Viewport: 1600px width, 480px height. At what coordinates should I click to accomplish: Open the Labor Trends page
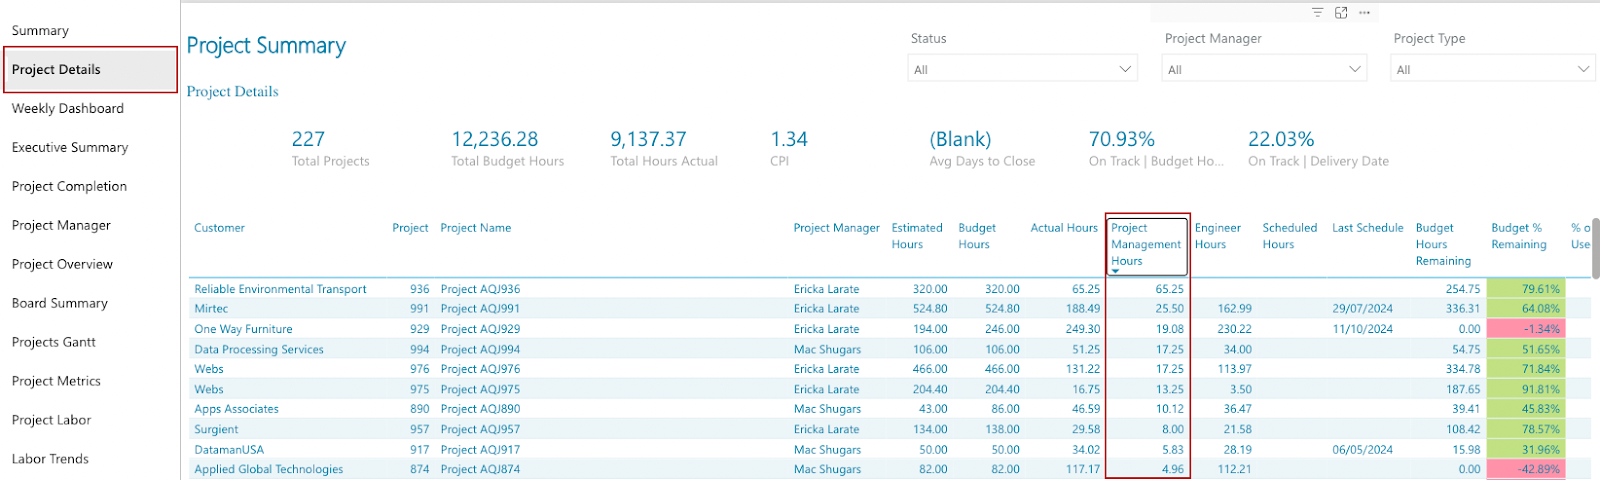tap(50, 459)
